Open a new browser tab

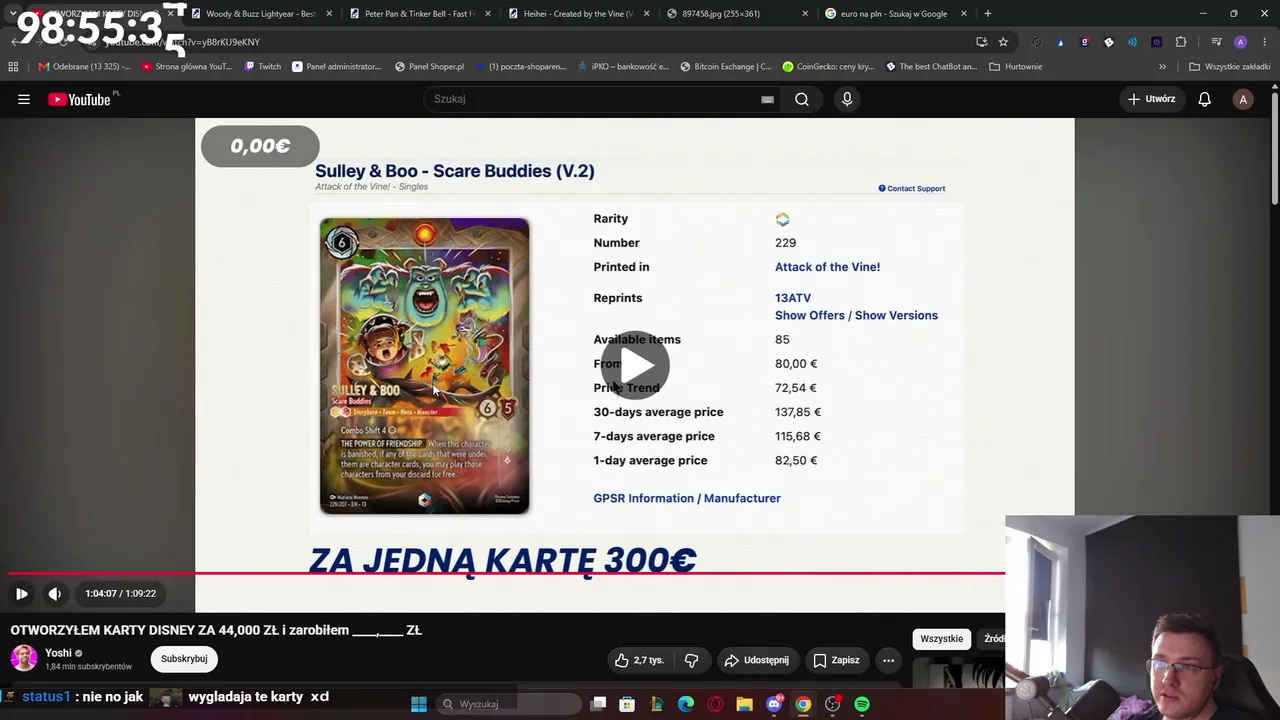pos(988,14)
